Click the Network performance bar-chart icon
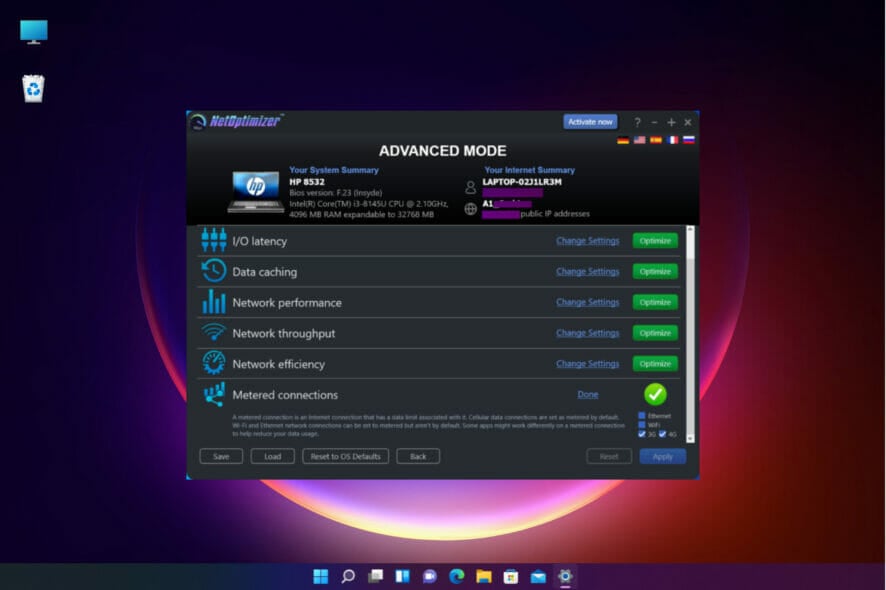 (x=214, y=302)
